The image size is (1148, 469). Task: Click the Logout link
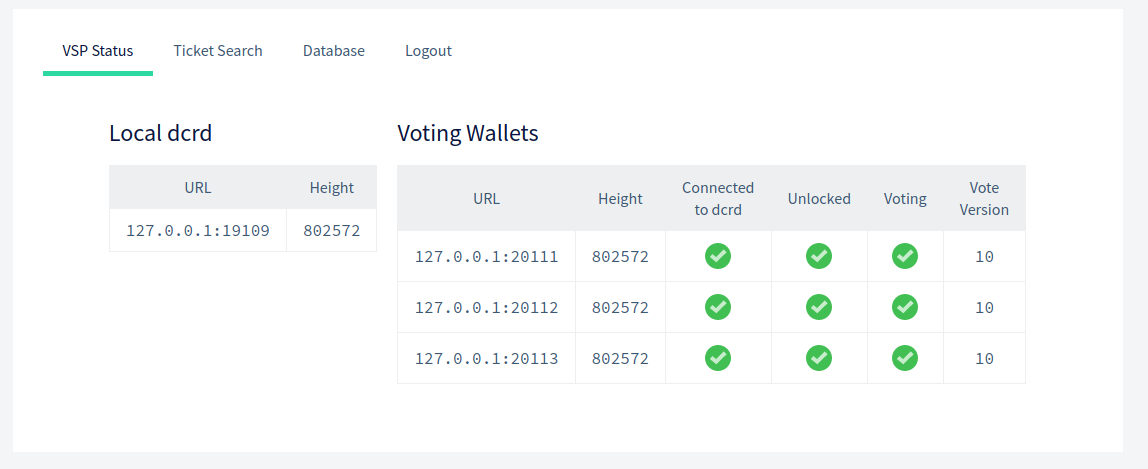click(x=428, y=51)
